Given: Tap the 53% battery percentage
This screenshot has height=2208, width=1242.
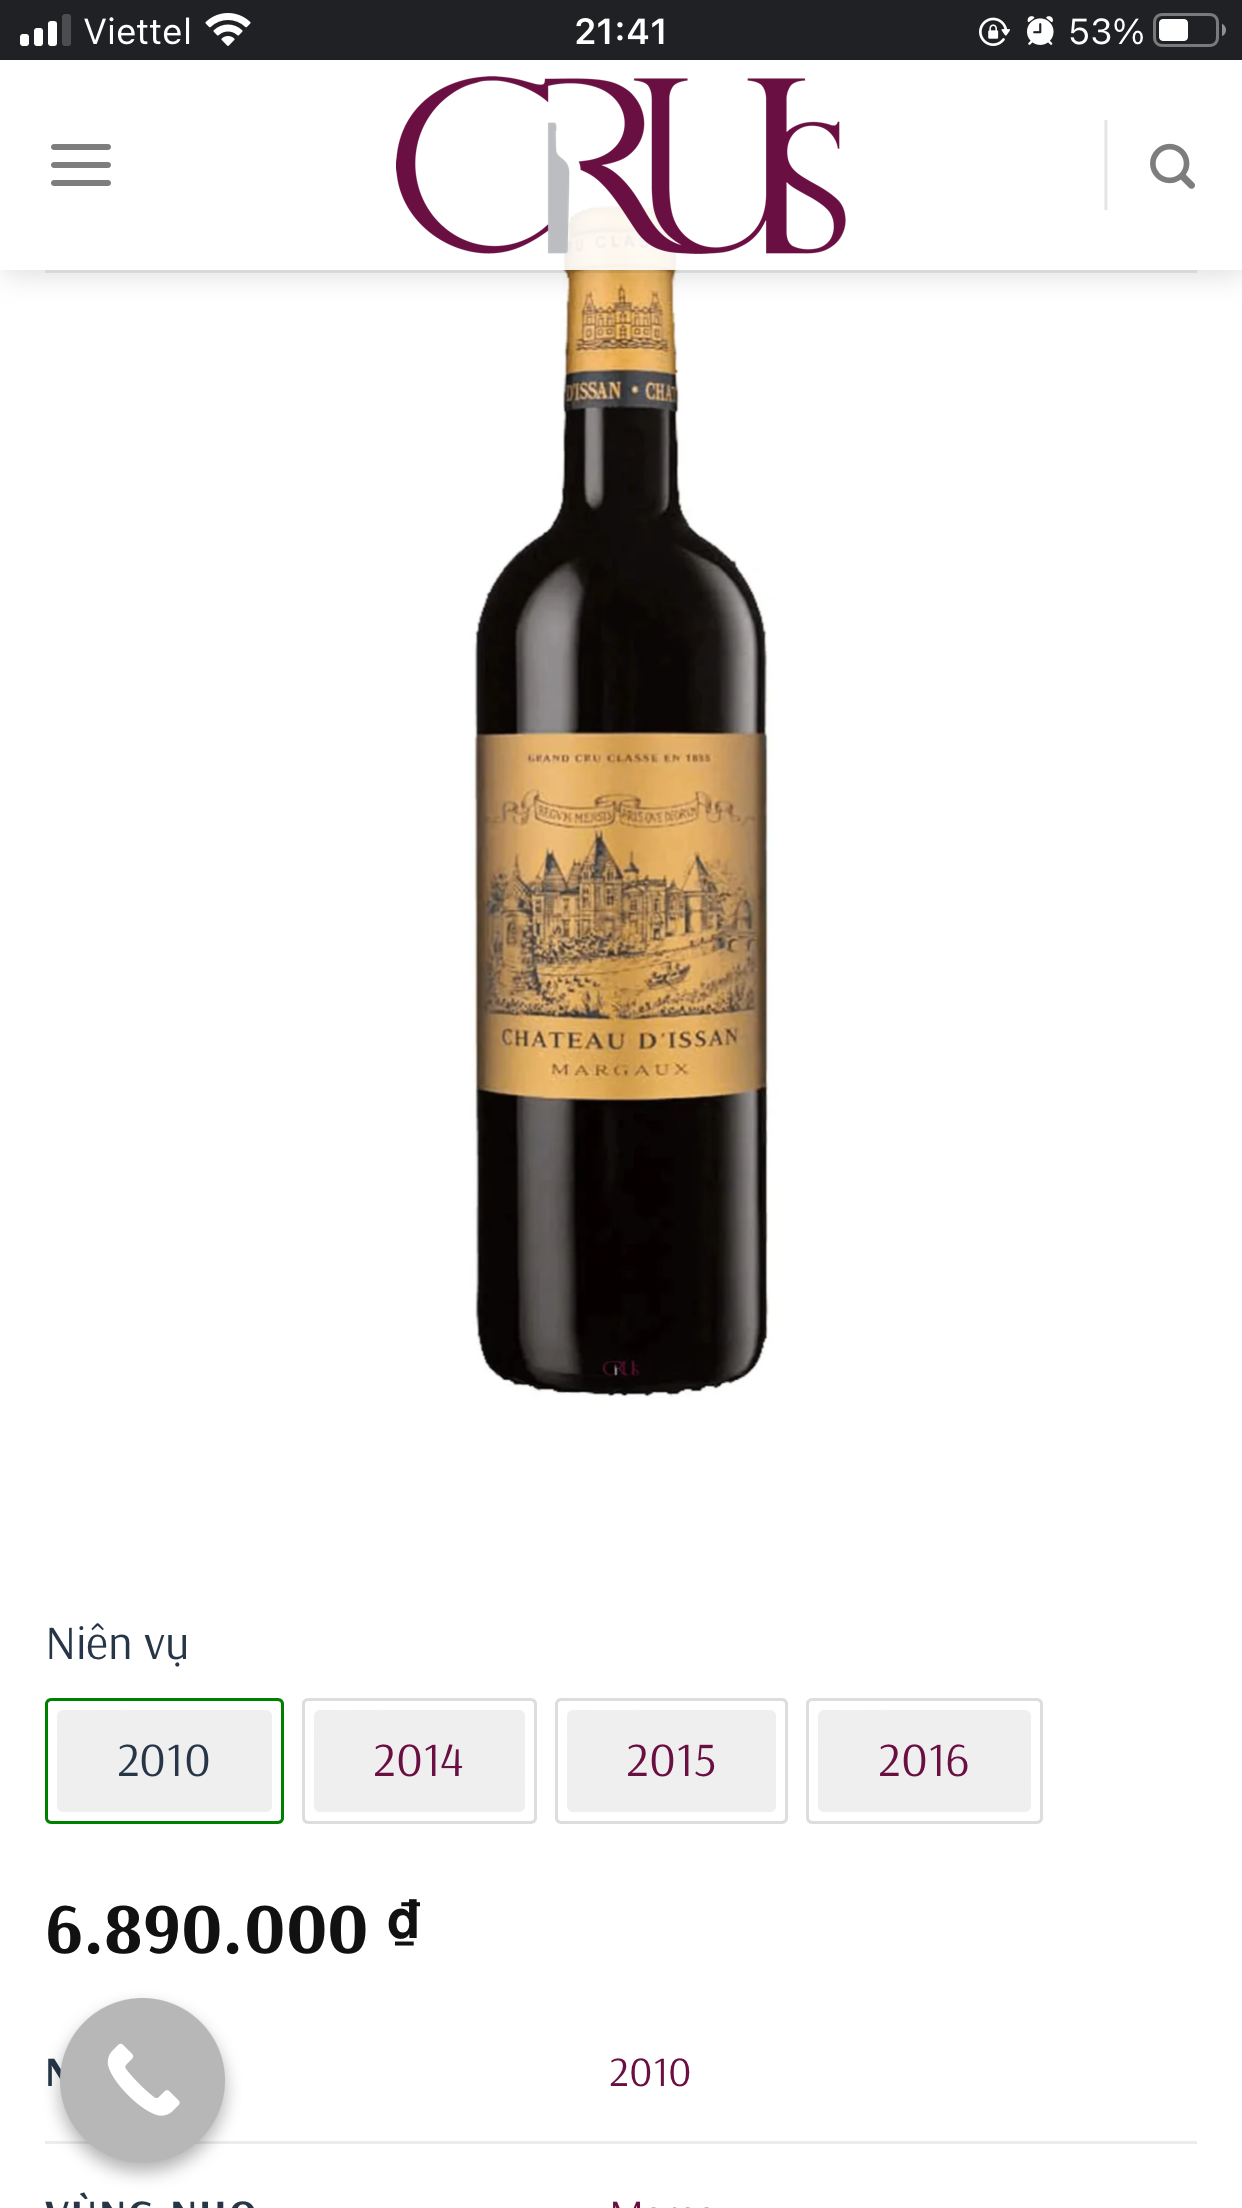Looking at the screenshot, I should pos(1105,32).
